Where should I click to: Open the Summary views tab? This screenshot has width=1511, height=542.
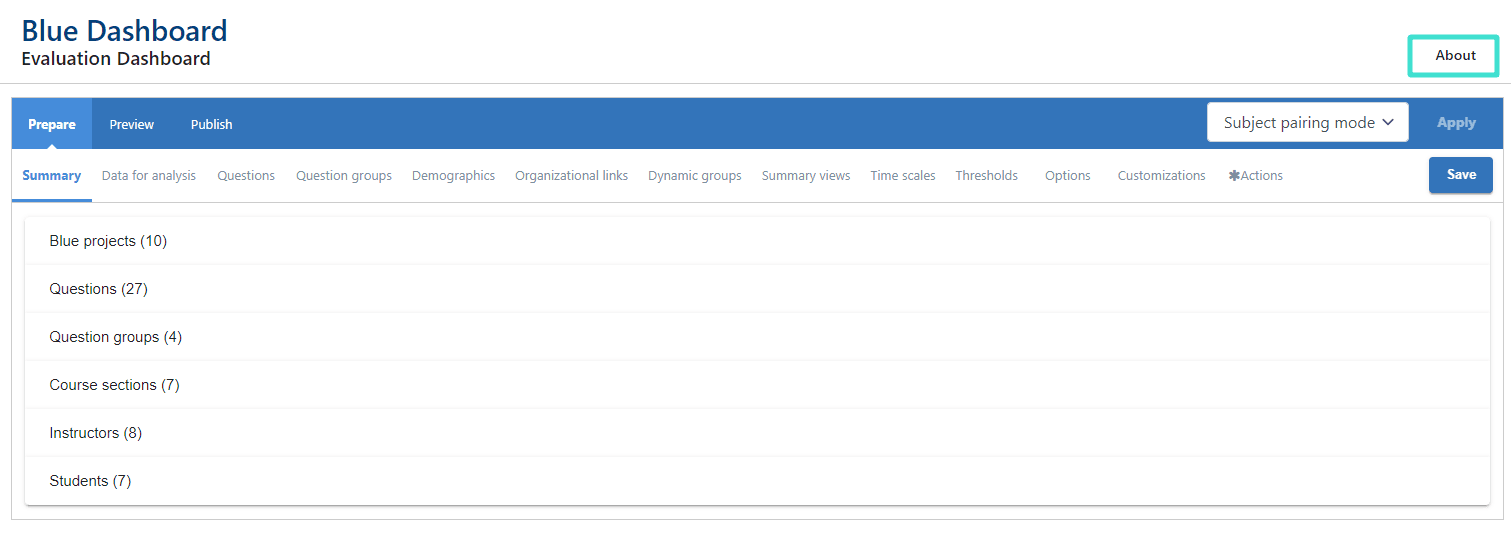pos(806,175)
